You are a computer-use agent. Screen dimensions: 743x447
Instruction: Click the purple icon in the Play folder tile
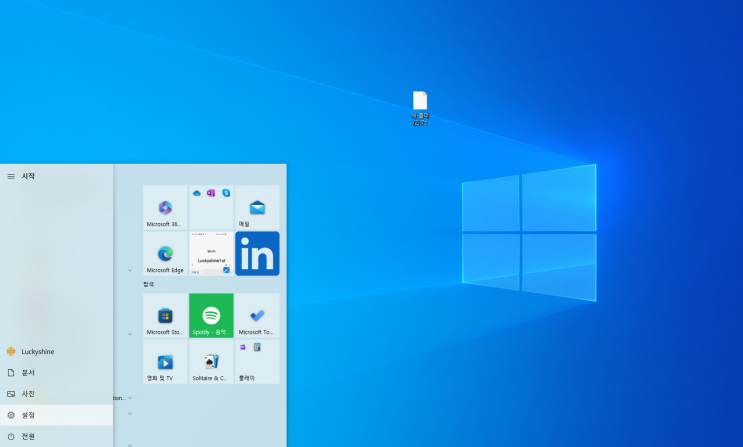point(243,347)
